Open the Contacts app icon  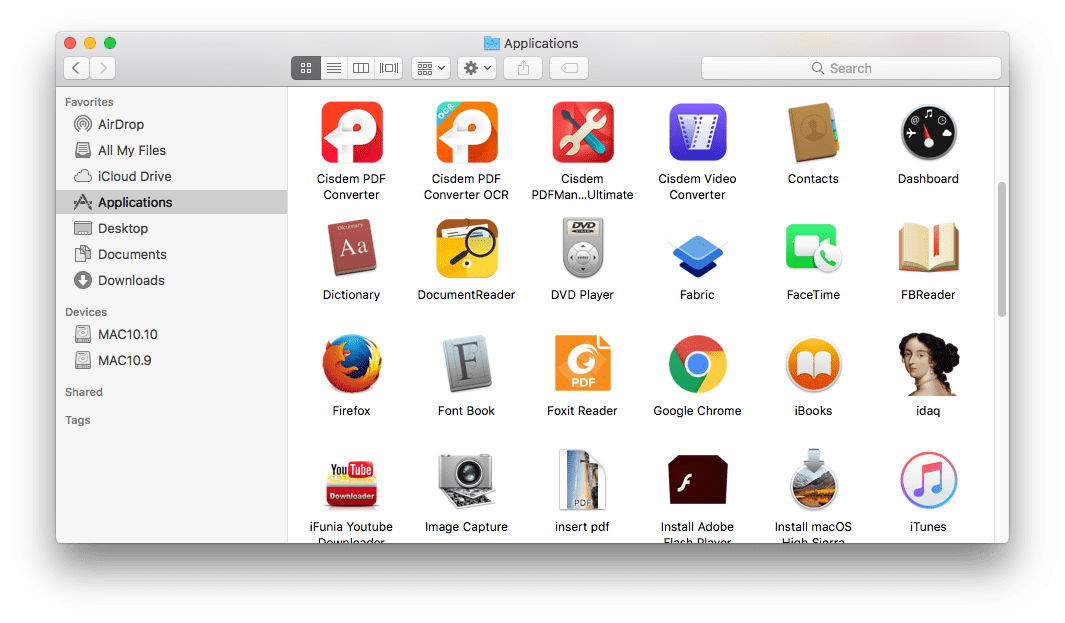(813, 133)
